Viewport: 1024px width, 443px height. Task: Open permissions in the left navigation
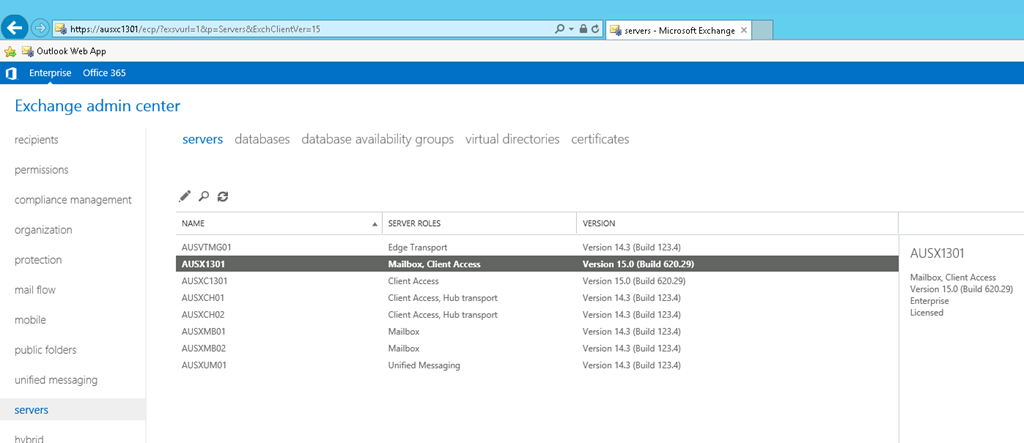41,170
